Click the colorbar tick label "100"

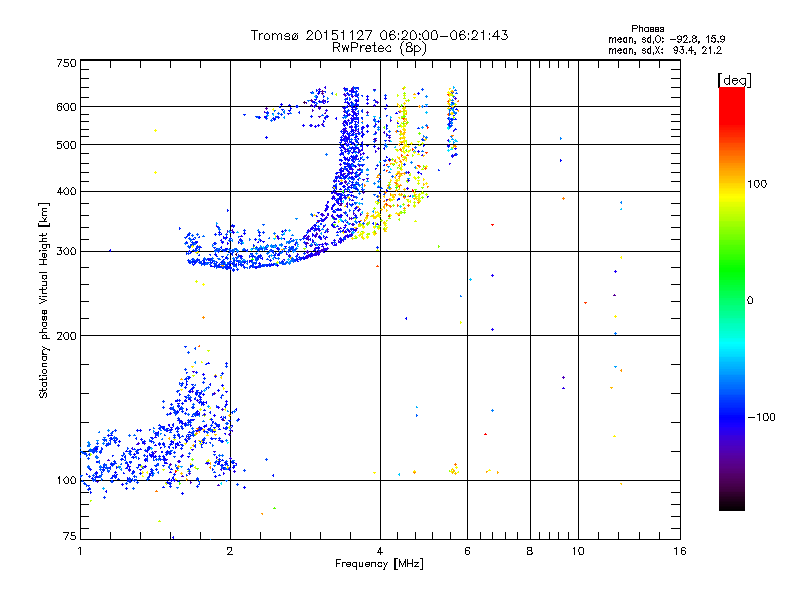(x=757, y=184)
